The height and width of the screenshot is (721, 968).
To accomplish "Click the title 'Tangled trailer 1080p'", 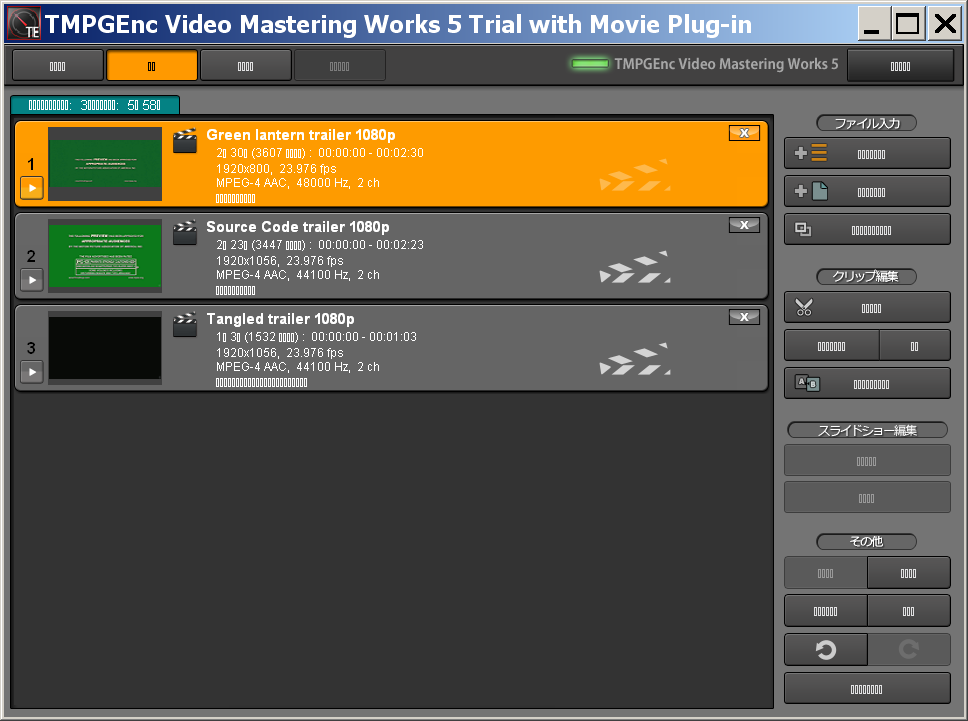I will (280, 319).
